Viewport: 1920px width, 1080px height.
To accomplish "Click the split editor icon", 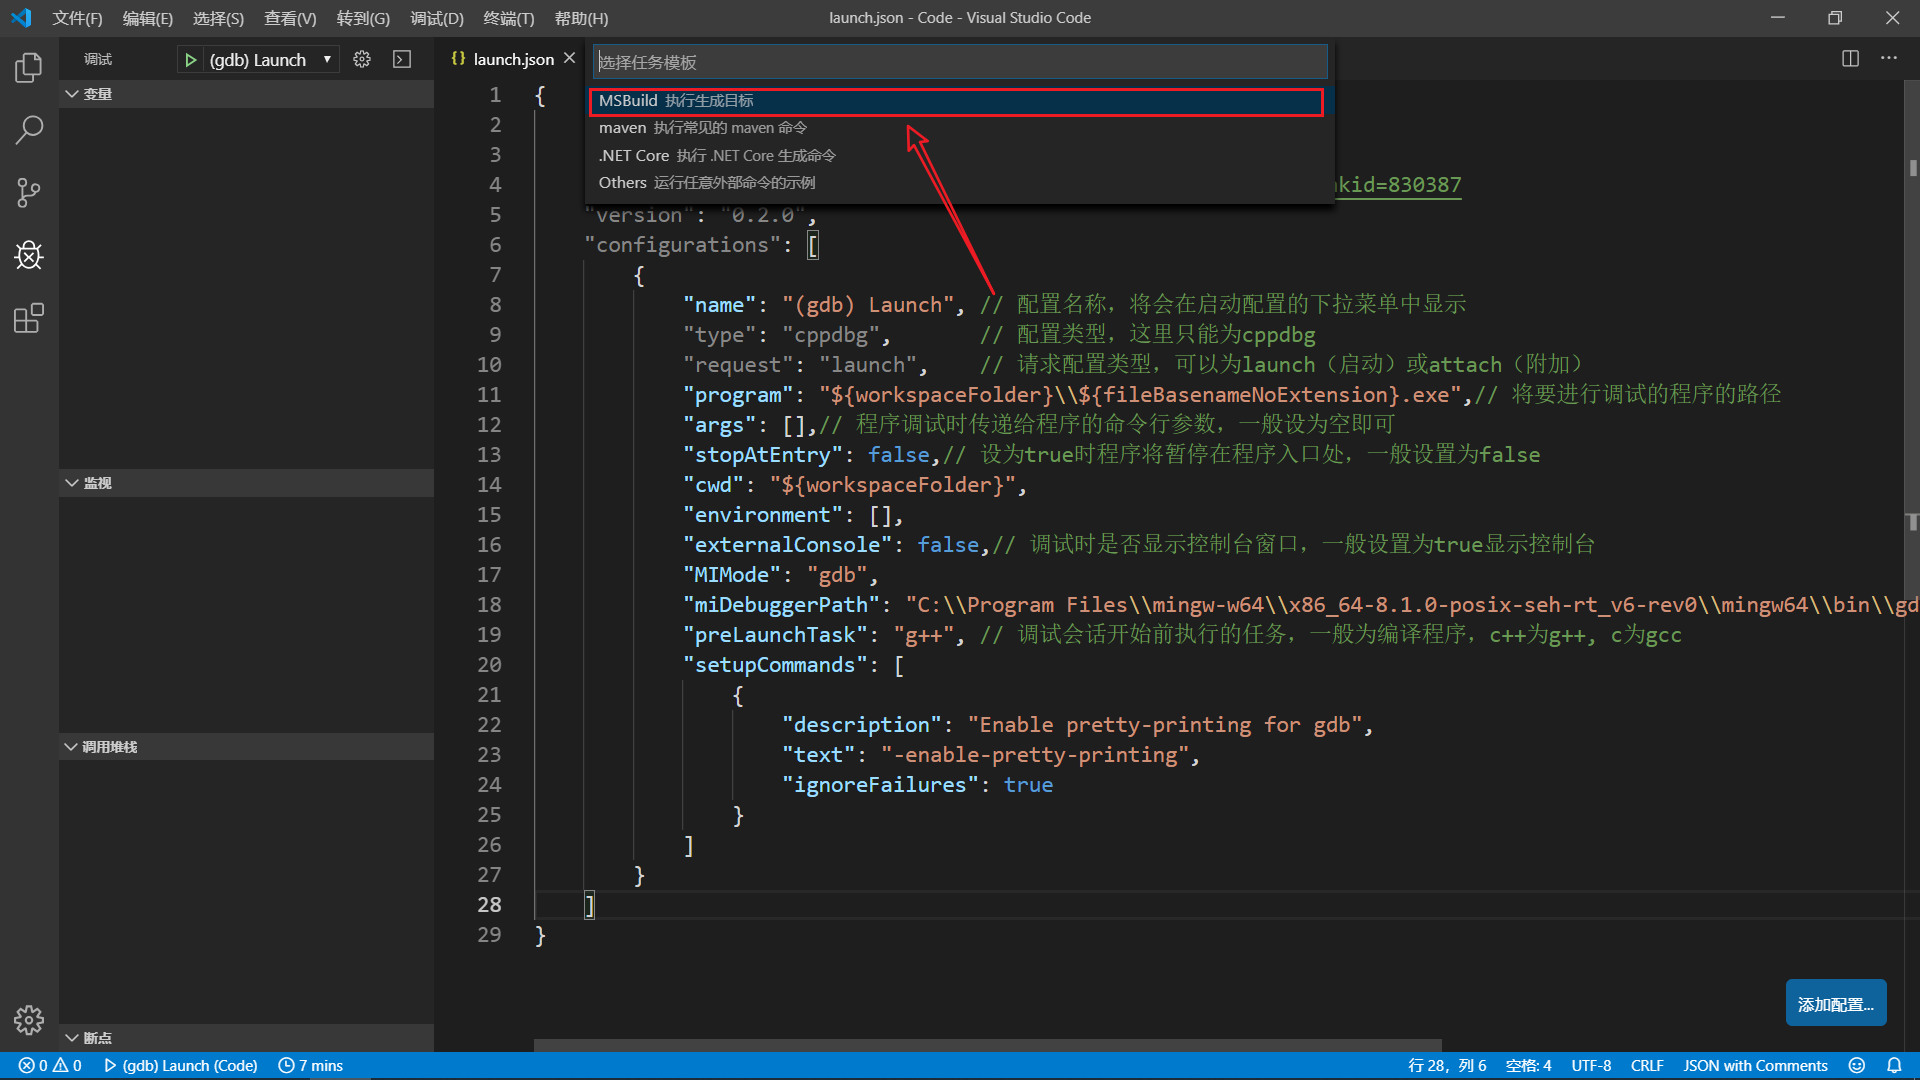I will tap(1850, 59).
